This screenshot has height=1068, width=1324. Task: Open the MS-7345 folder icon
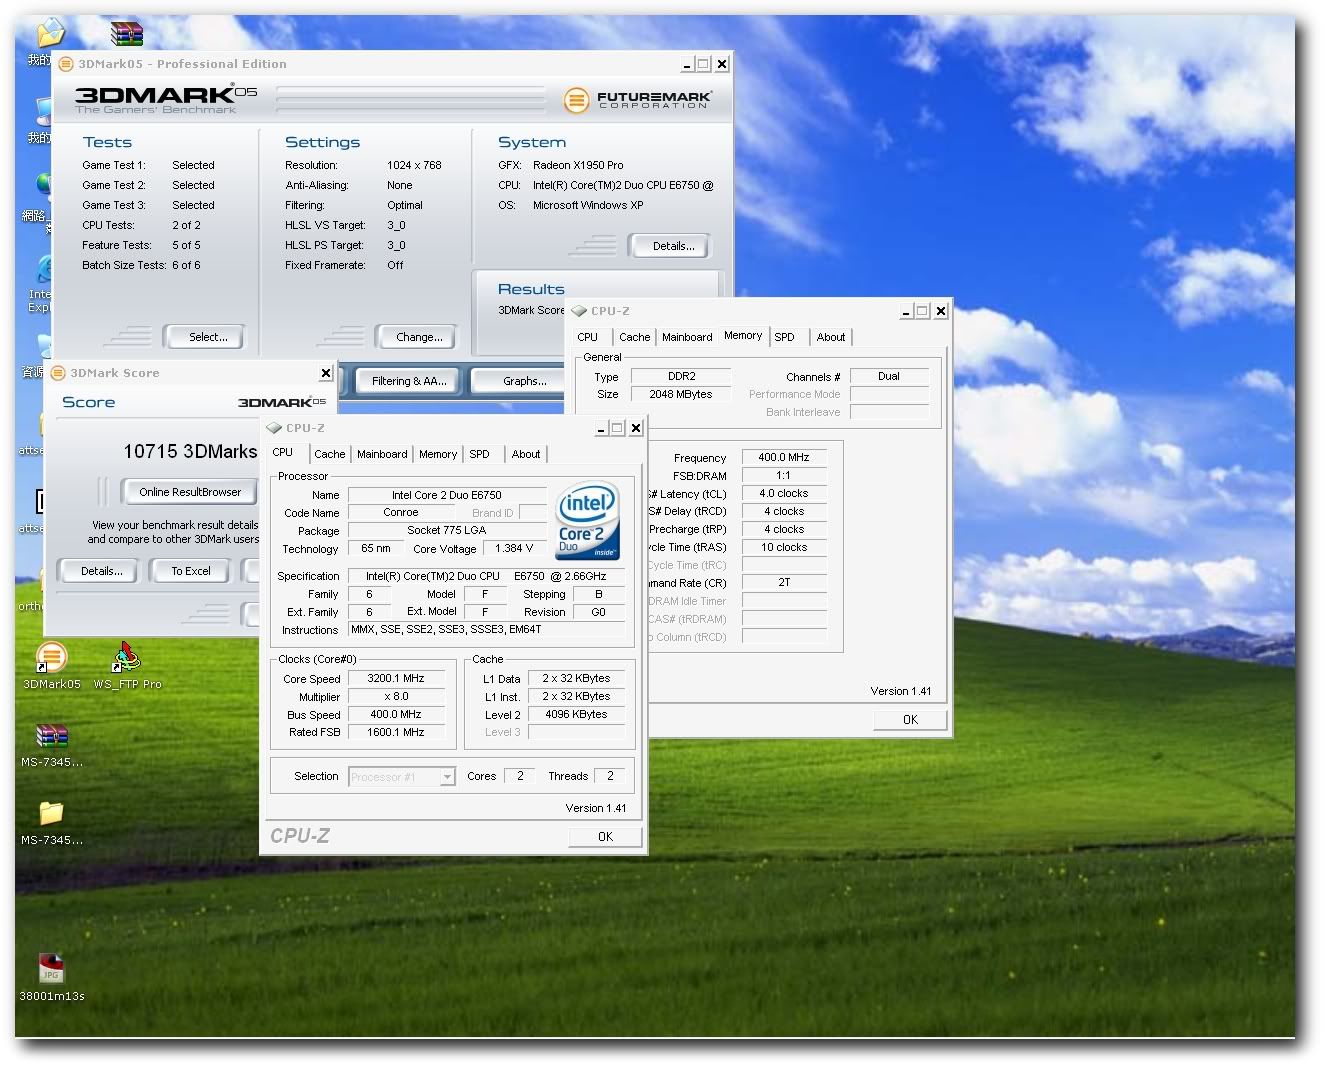point(51,813)
